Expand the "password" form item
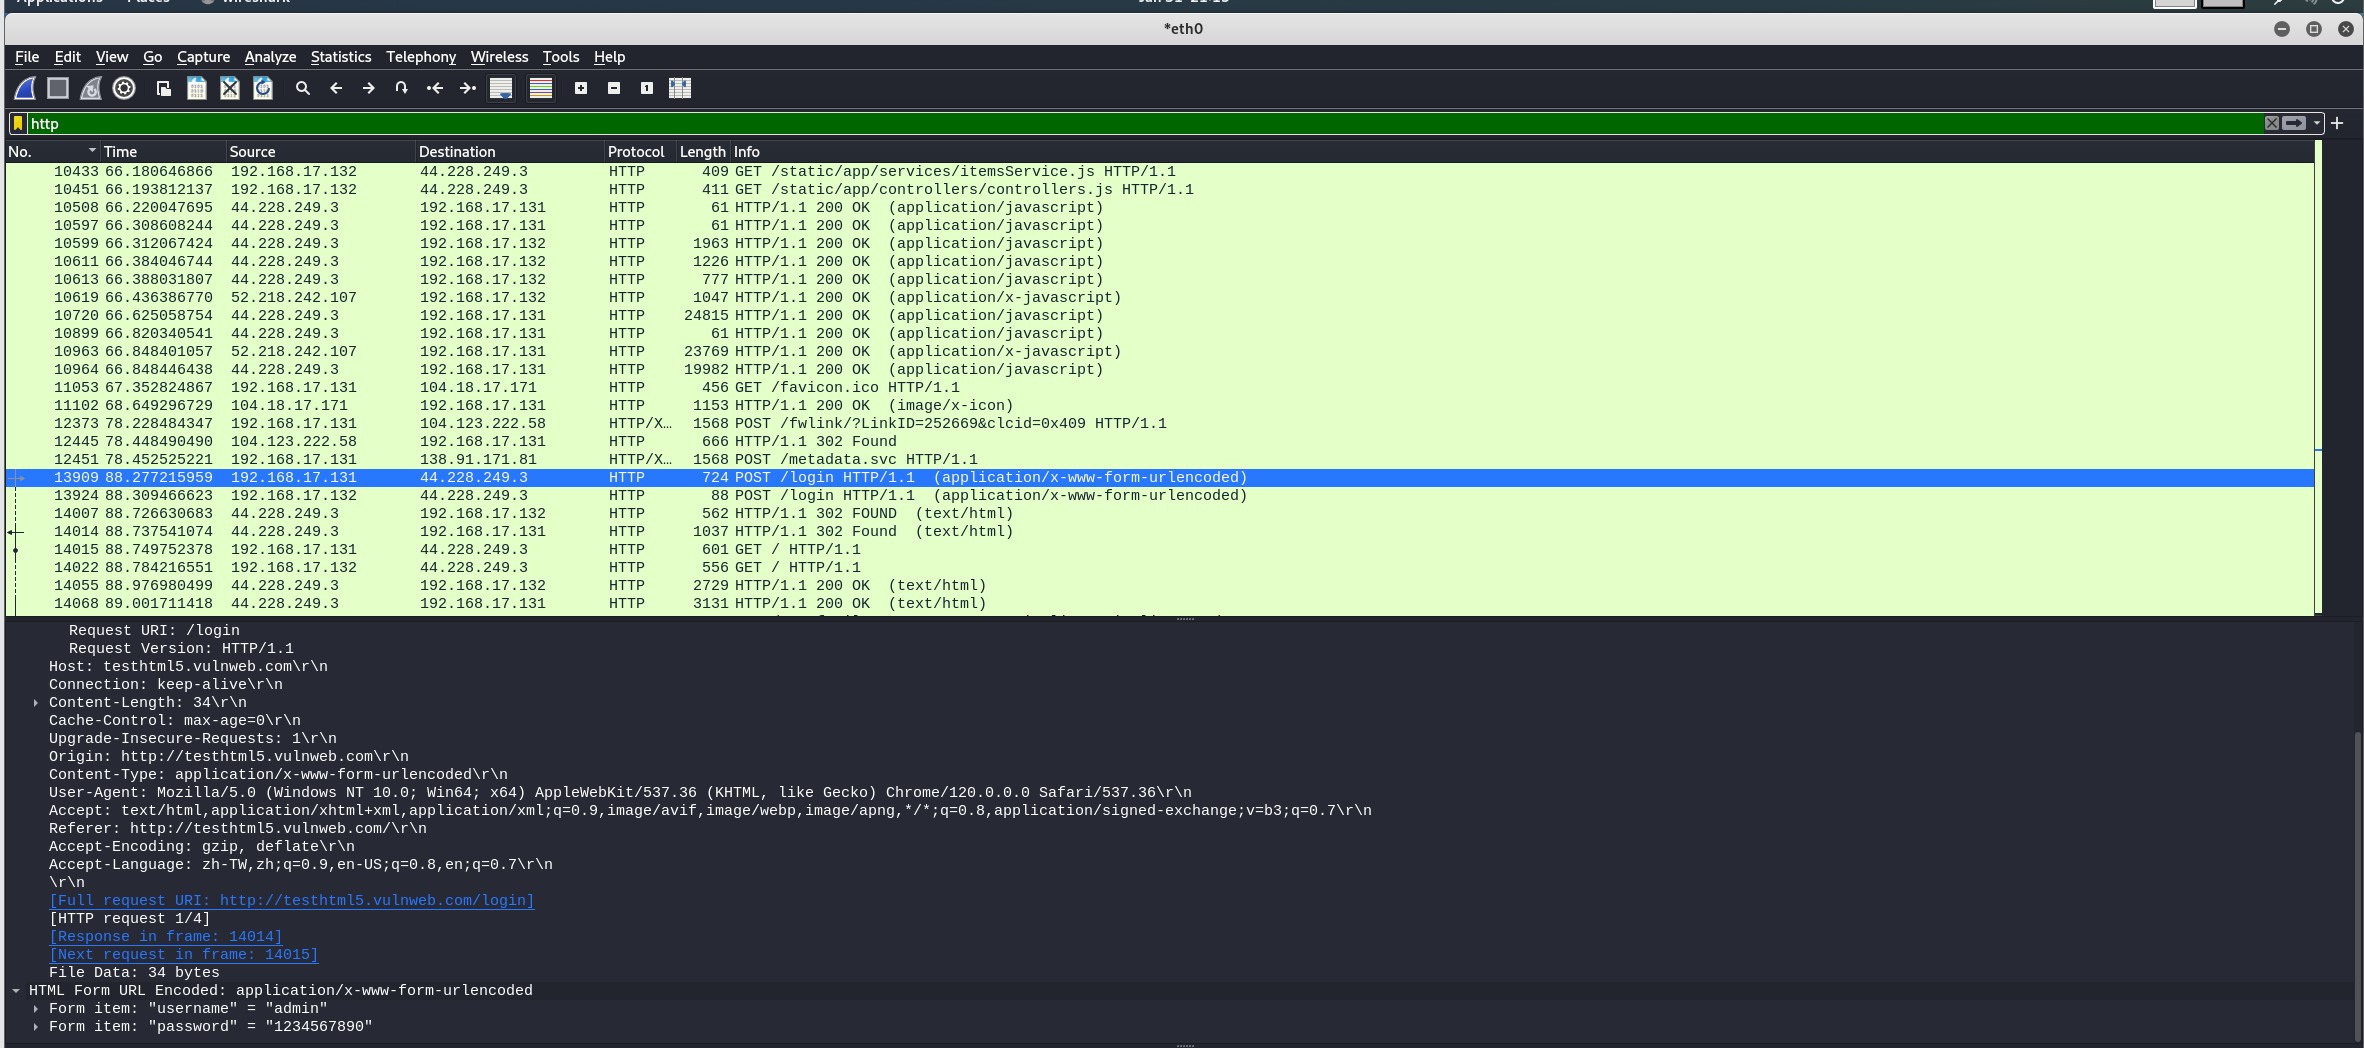Viewport: 2364px width, 1048px height. tap(36, 1027)
